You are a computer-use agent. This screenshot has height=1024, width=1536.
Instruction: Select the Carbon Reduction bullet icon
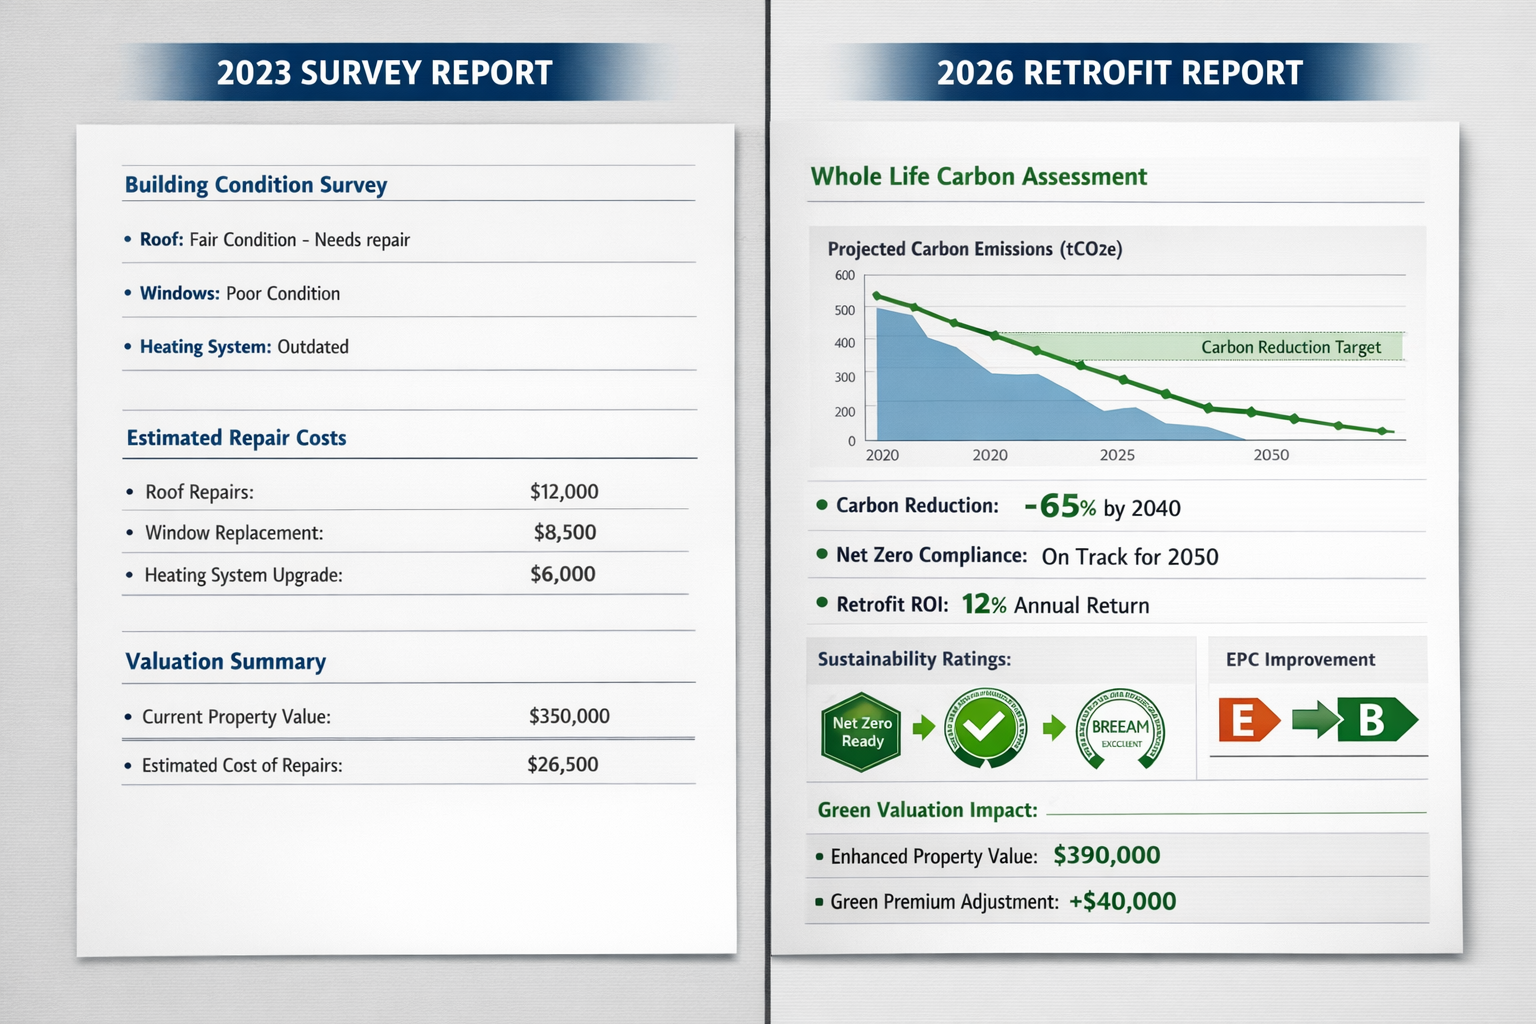821,507
